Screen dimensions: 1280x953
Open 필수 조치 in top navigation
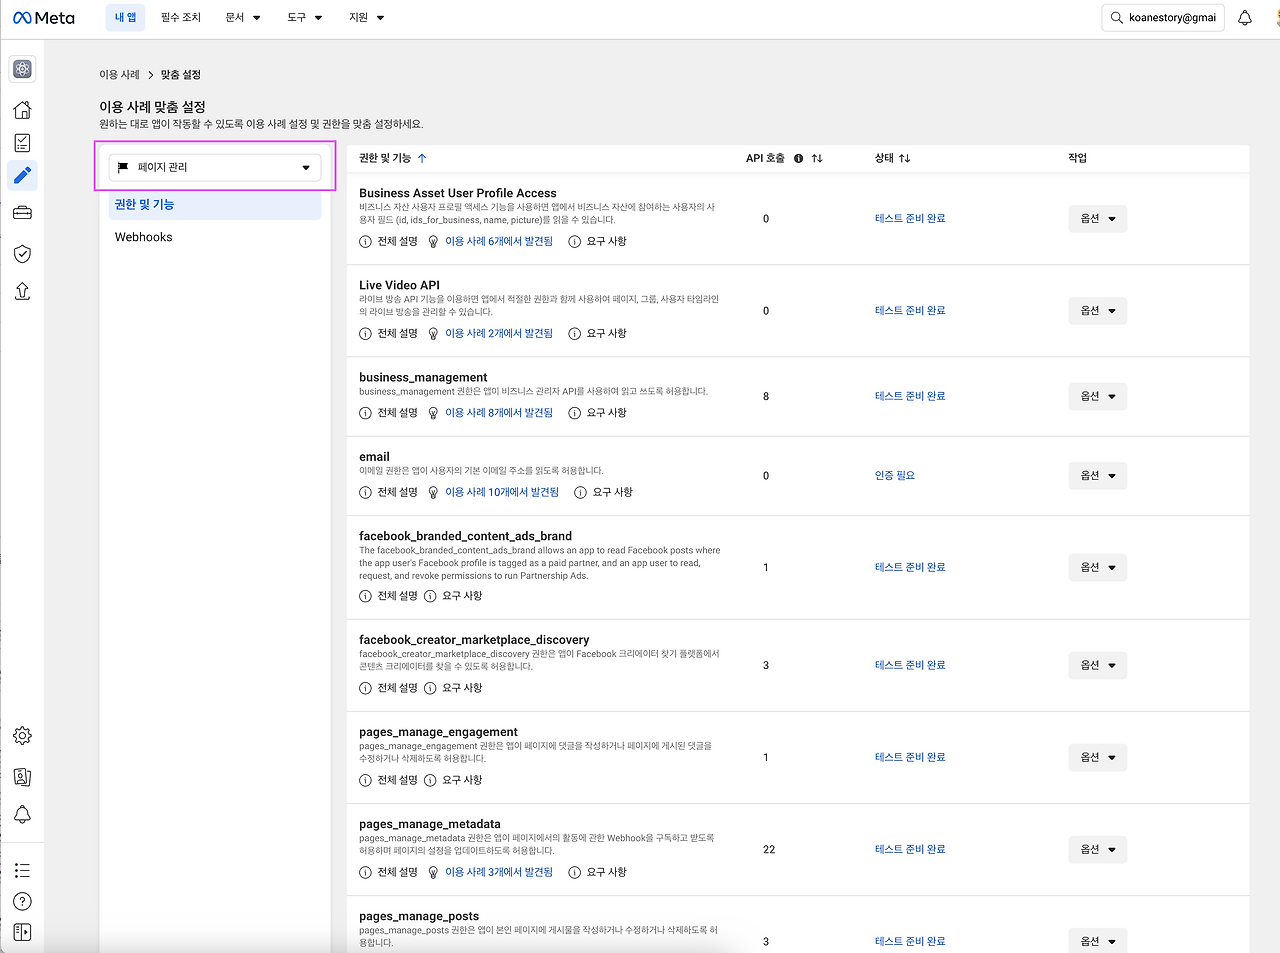(181, 17)
